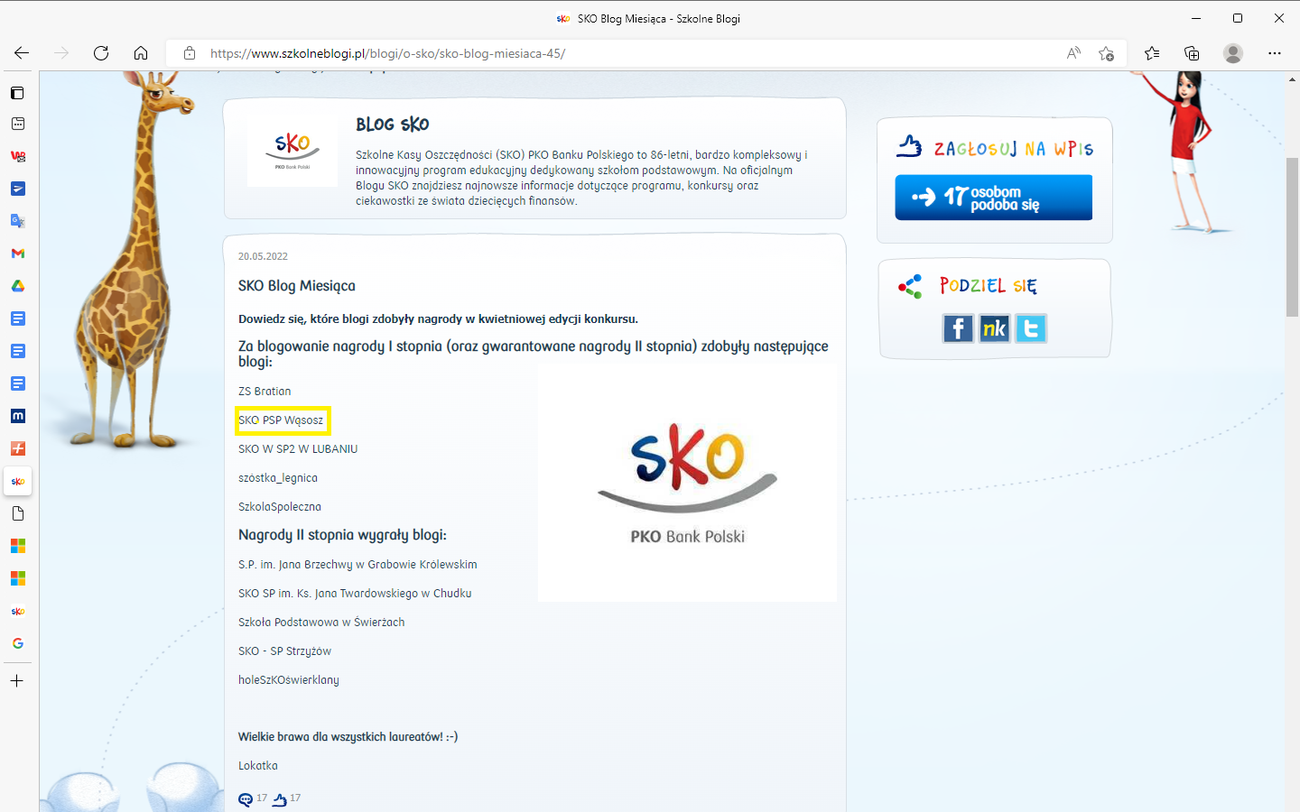
Task: Switch to the Google Drive tab
Action: 17,286
